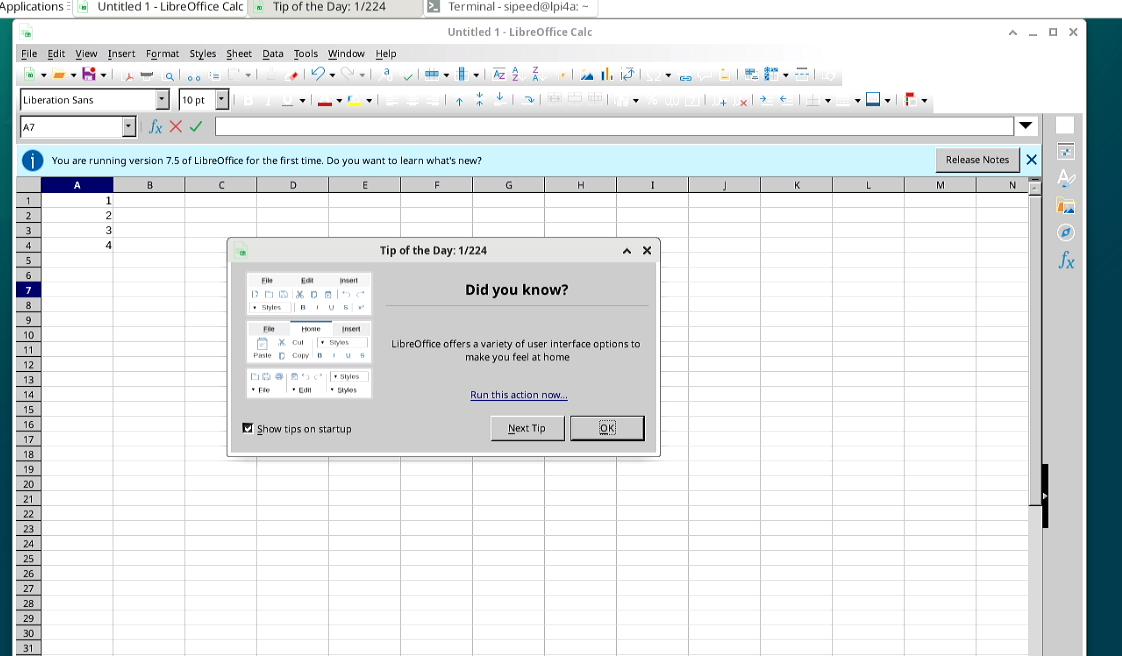
Task: Click the yellow Background Color swatch
Action: pyautogui.click(x=354, y=101)
